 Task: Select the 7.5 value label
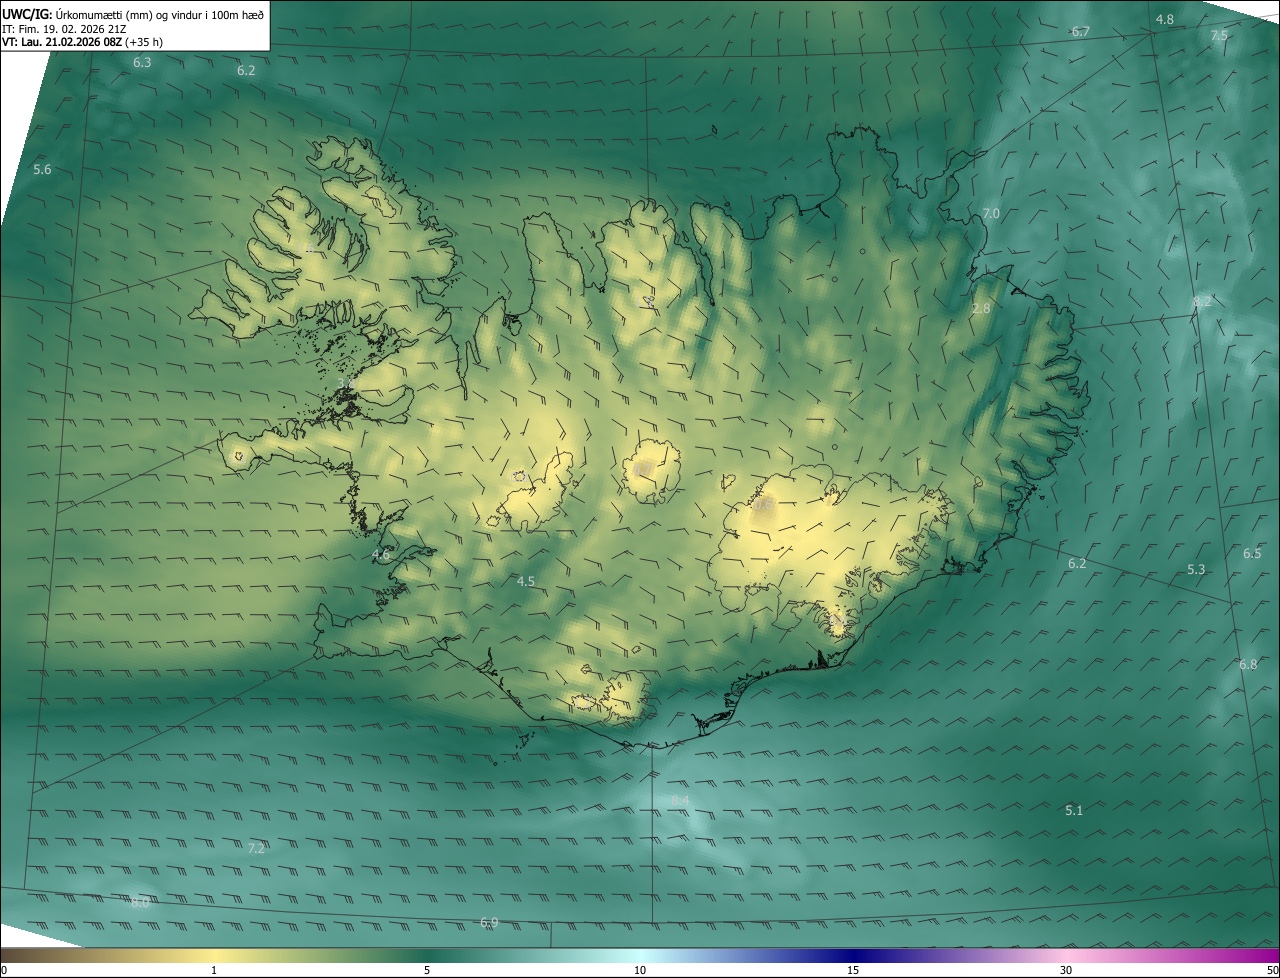[1219, 36]
